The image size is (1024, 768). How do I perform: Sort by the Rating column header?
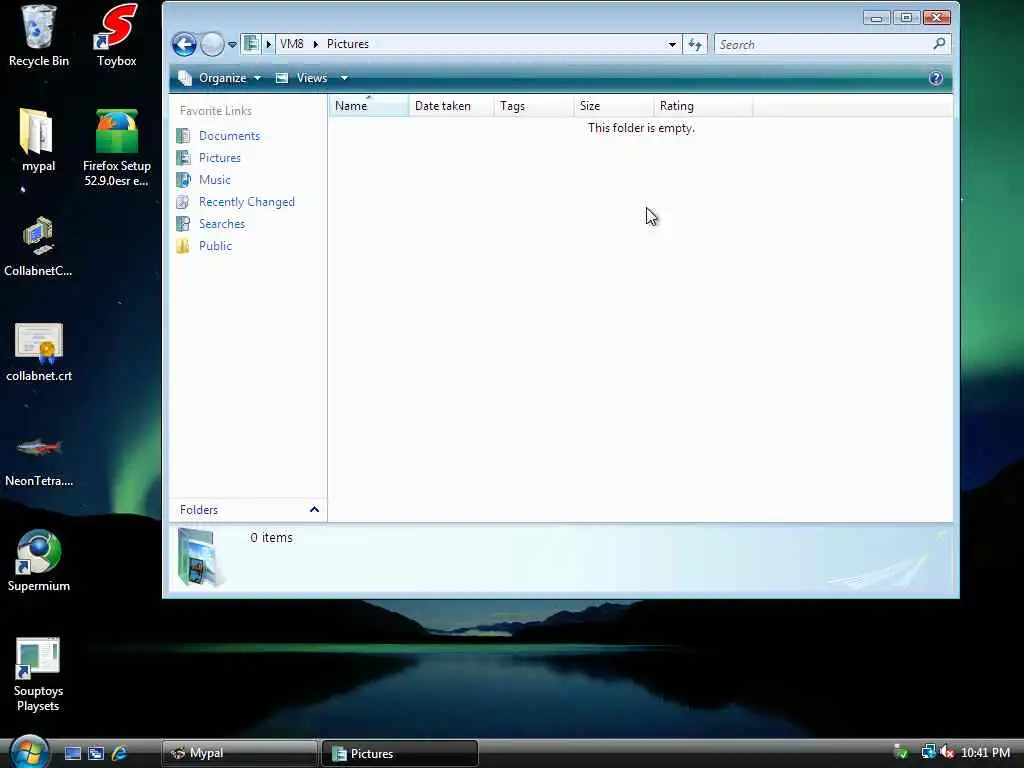point(703,106)
